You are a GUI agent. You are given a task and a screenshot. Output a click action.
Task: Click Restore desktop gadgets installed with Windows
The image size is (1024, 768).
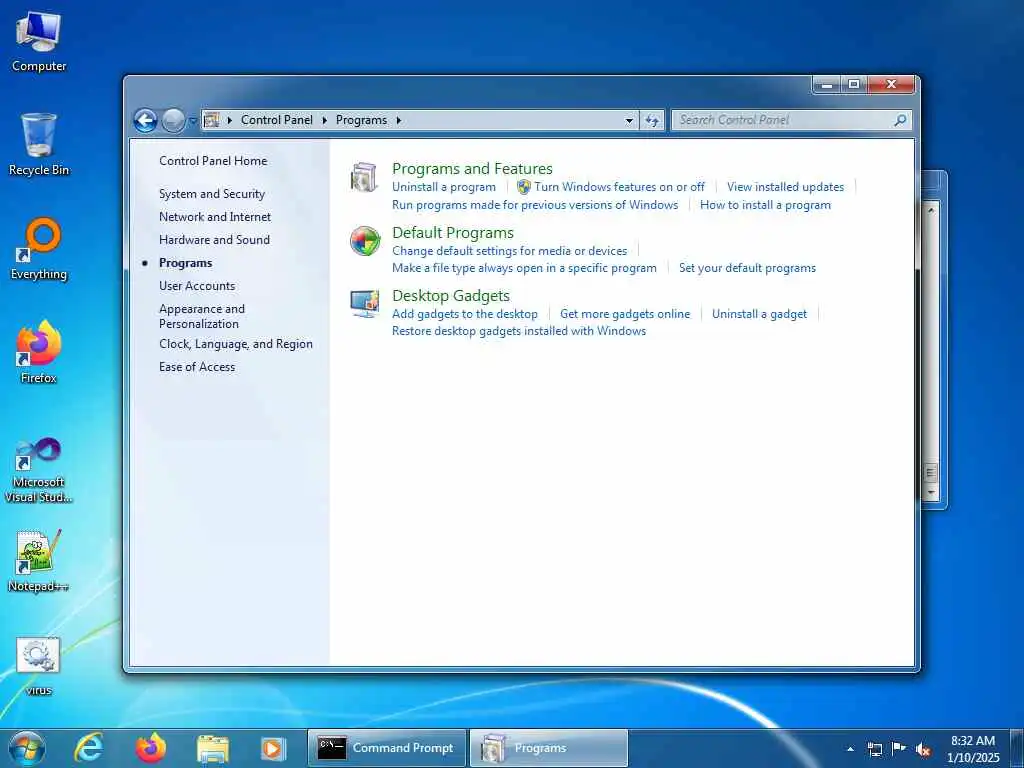coord(519,331)
